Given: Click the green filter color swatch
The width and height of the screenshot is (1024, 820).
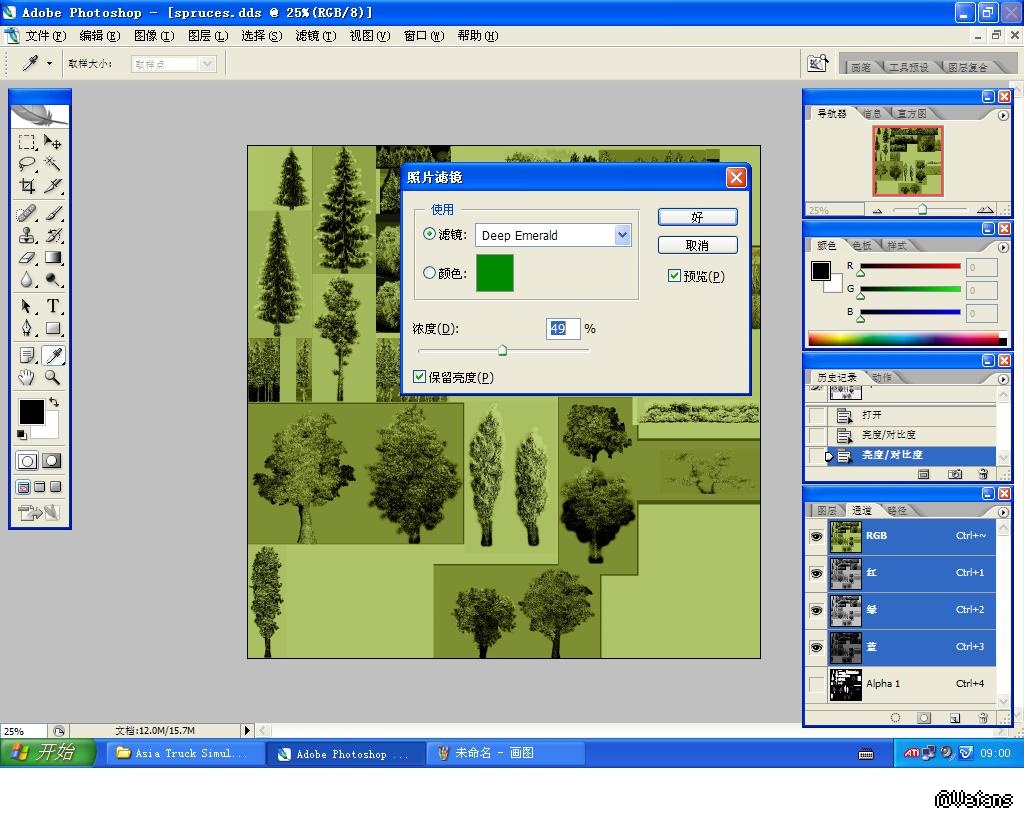Looking at the screenshot, I should click(x=494, y=273).
